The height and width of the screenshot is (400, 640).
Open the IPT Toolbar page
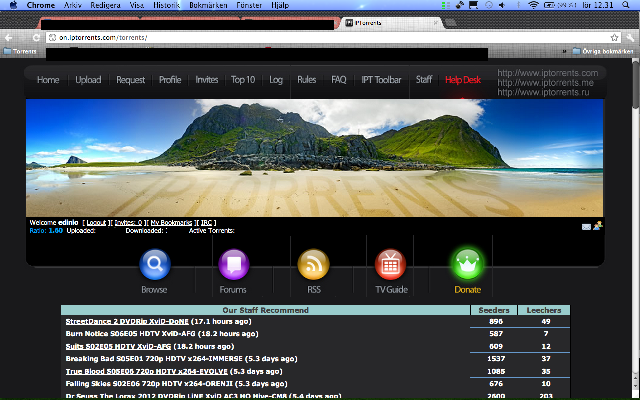pos(381,80)
